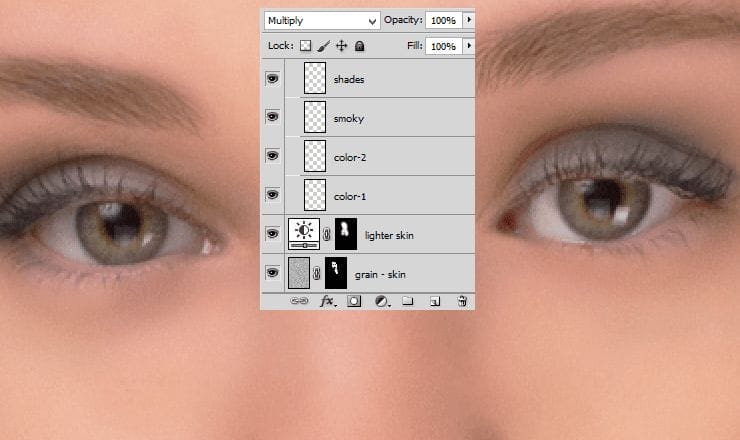Create a new layer

click(x=434, y=300)
